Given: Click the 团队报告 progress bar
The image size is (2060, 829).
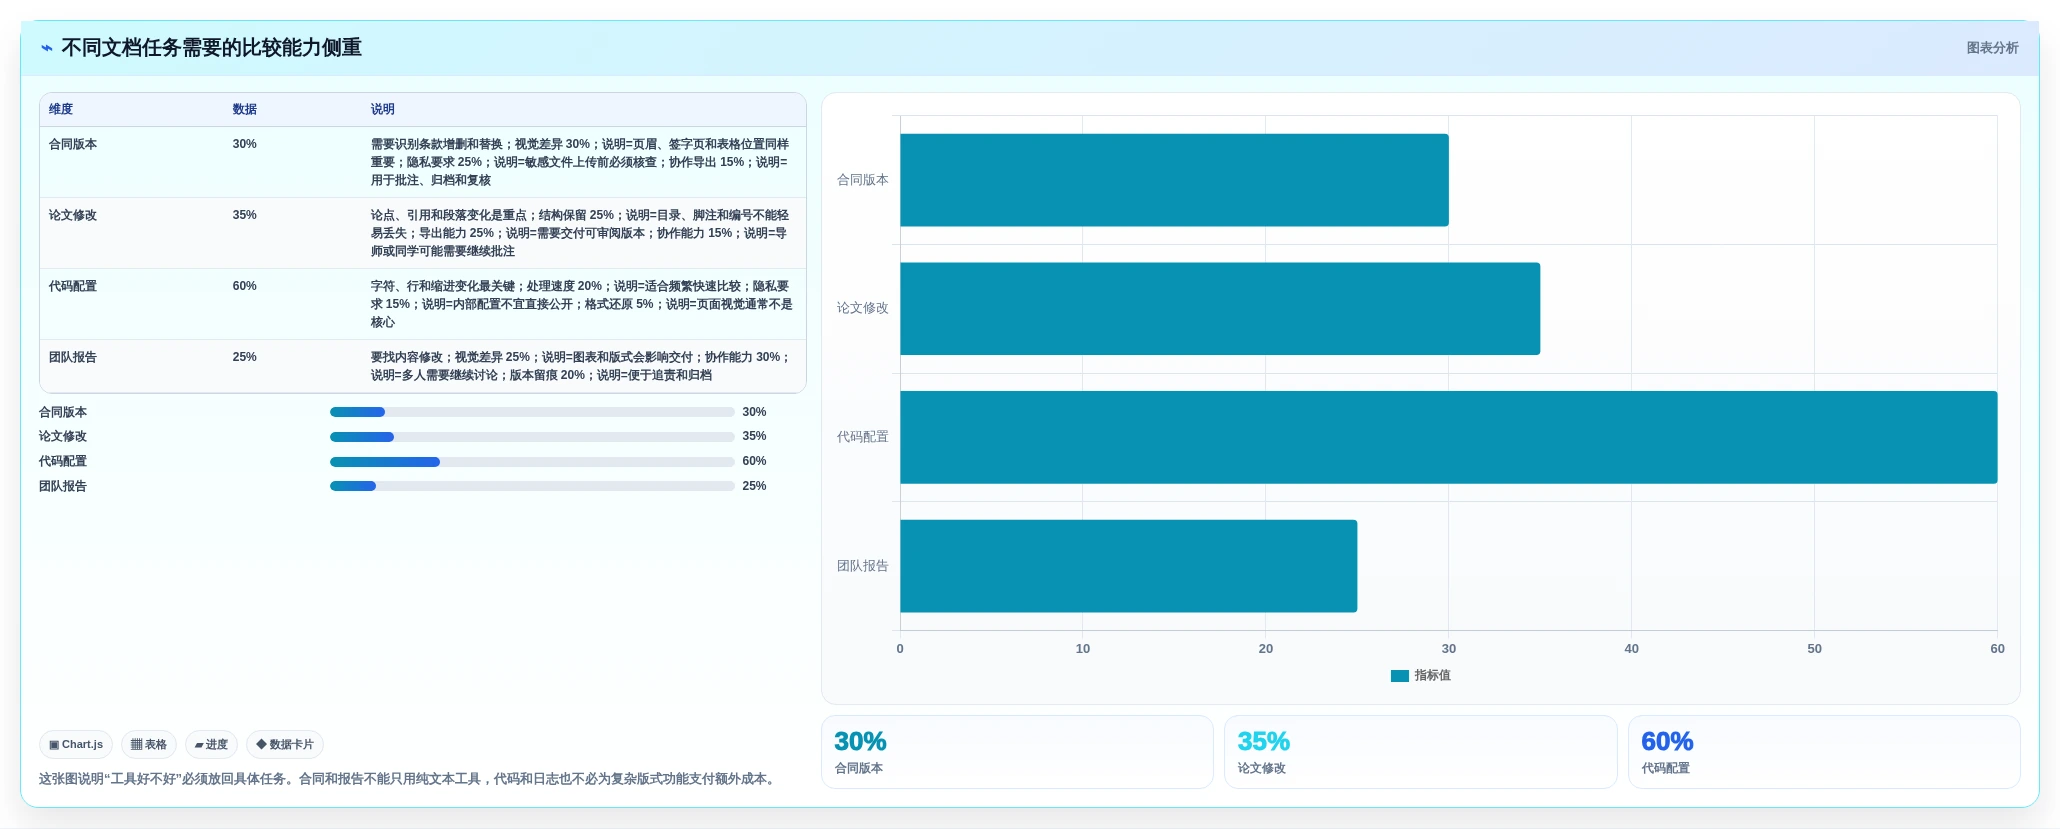Looking at the screenshot, I should [532, 486].
